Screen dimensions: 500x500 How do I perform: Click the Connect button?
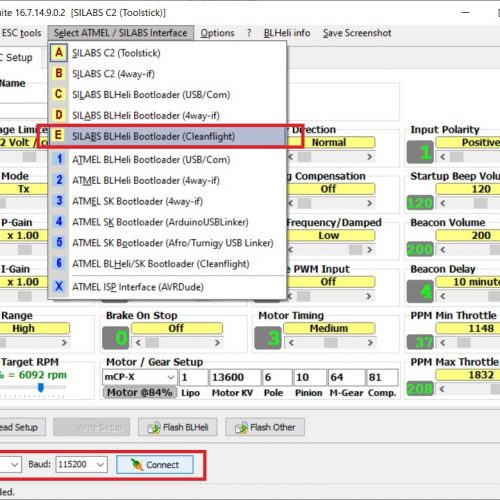coord(155,464)
